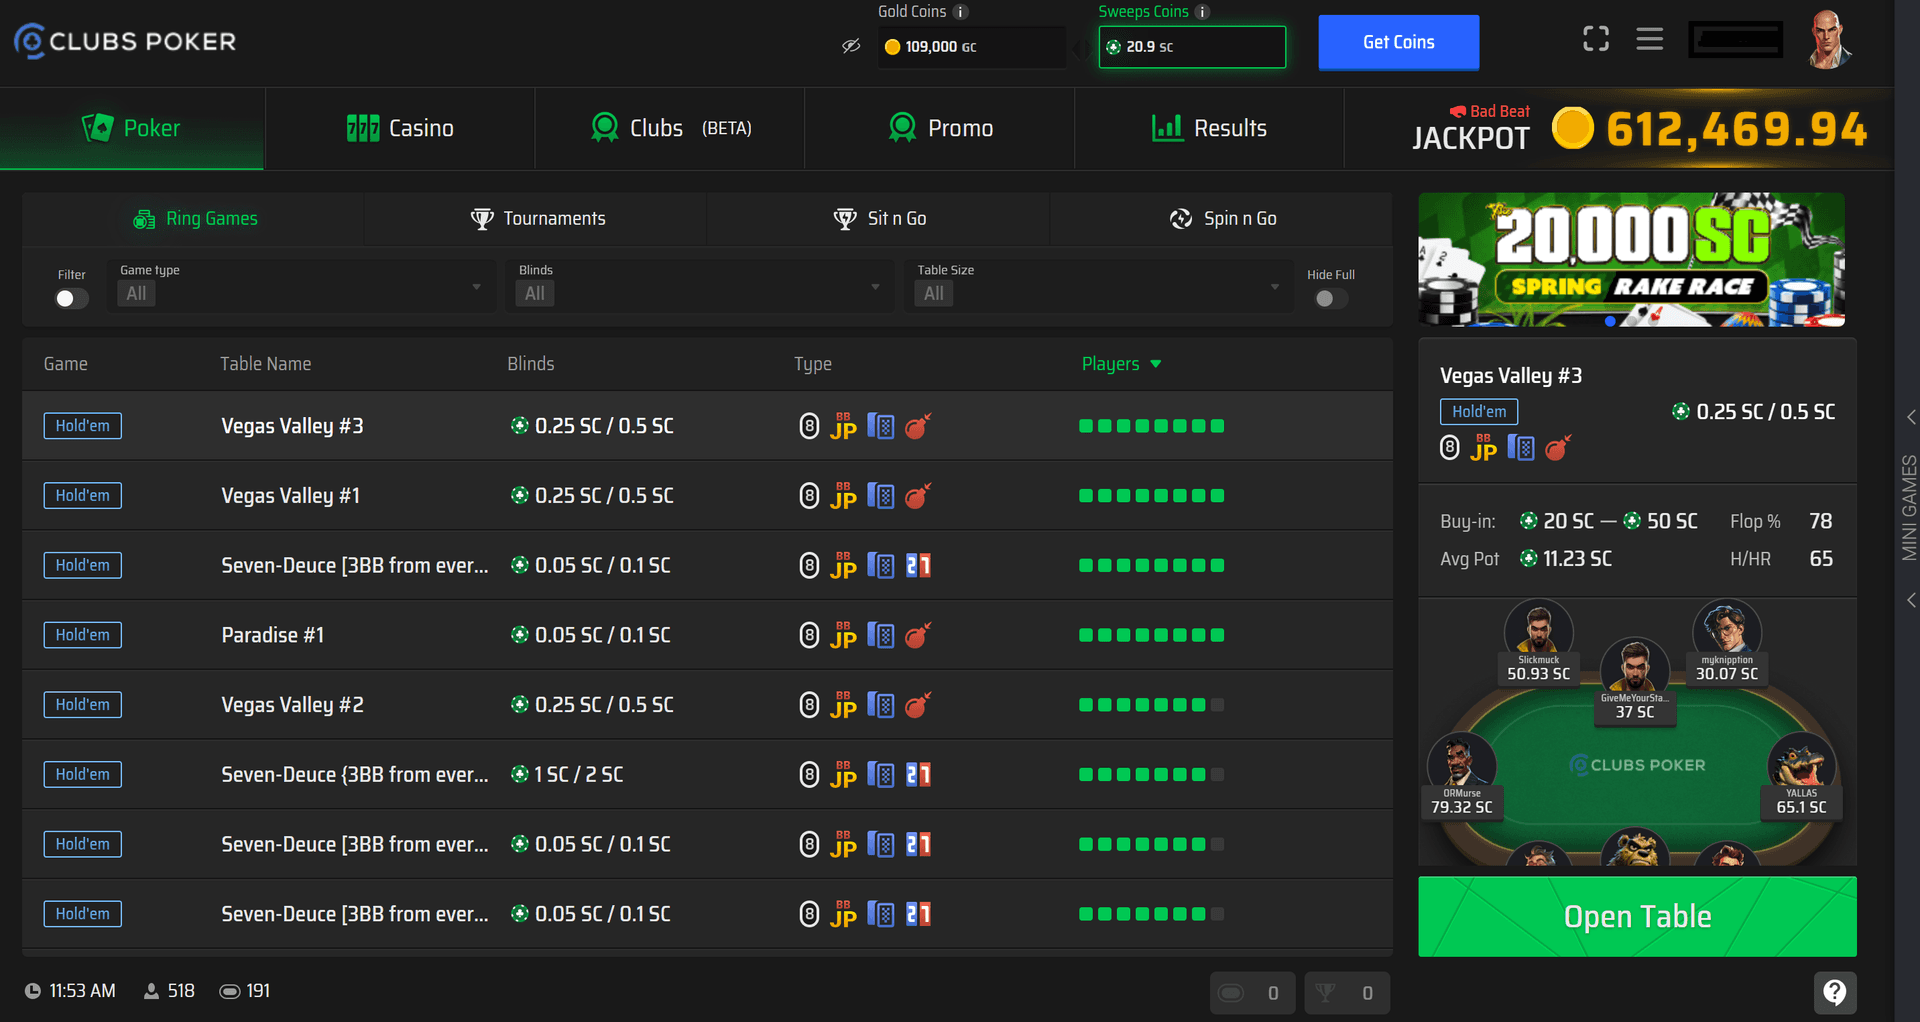This screenshot has height=1022, width=1920.
Task: Switch to the Poker tab
Action: pos(132,128)
